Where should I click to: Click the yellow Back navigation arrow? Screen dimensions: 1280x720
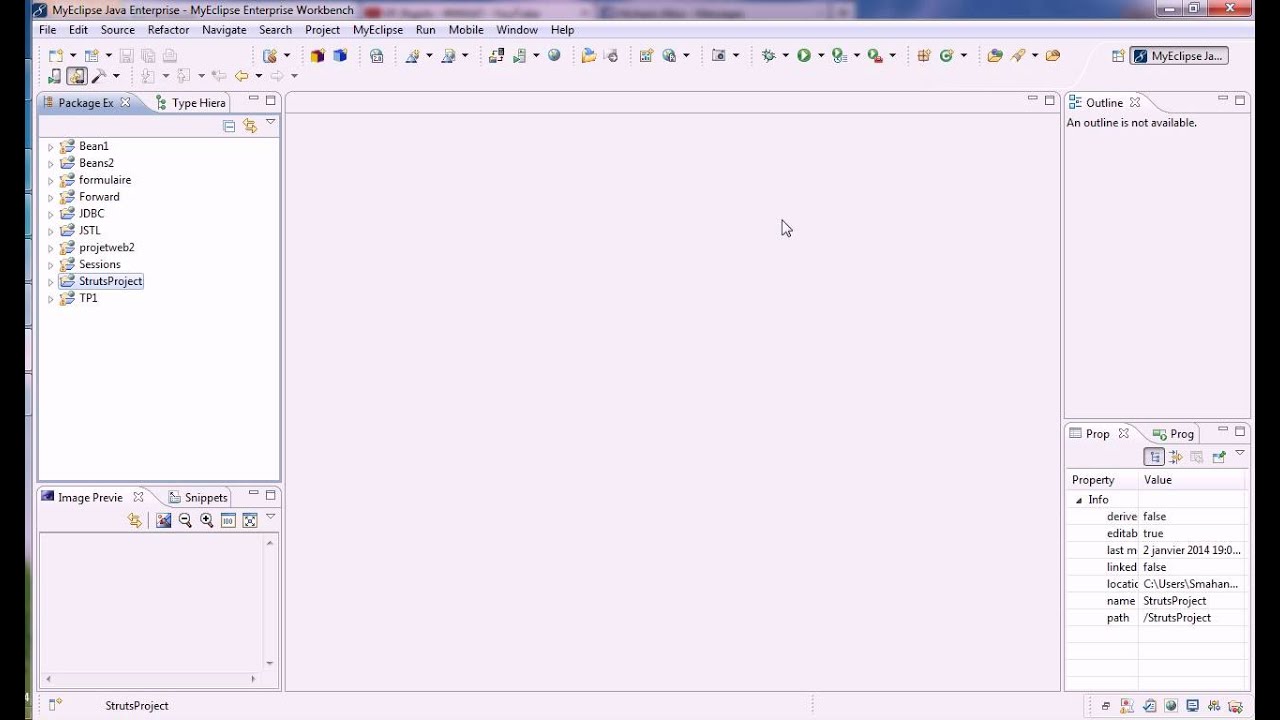click(241, 76)
